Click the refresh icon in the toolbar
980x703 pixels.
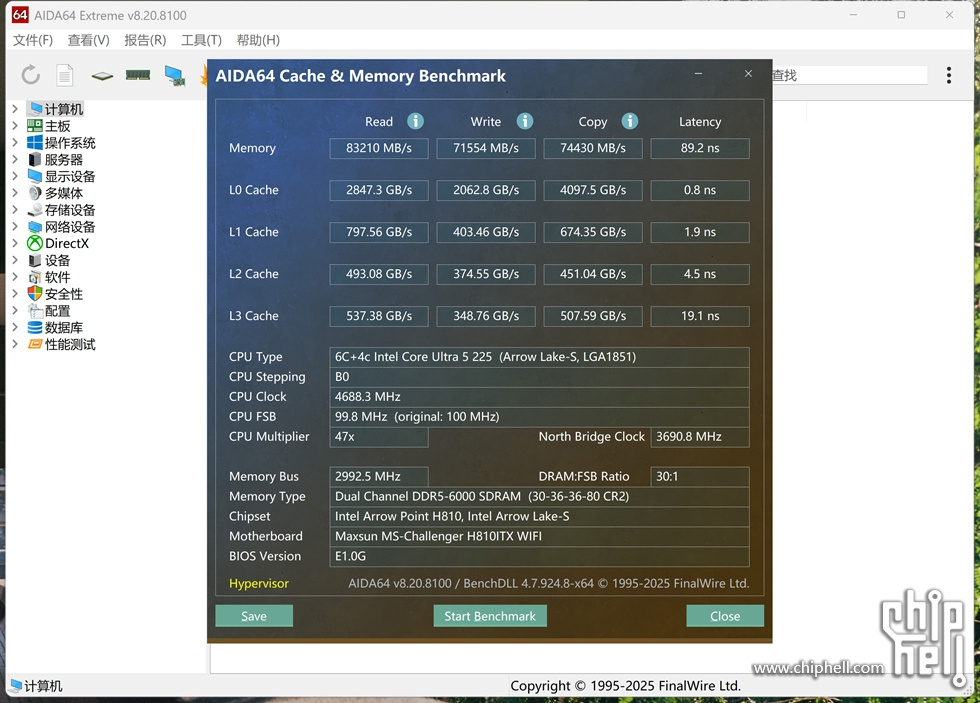(31, 76)
